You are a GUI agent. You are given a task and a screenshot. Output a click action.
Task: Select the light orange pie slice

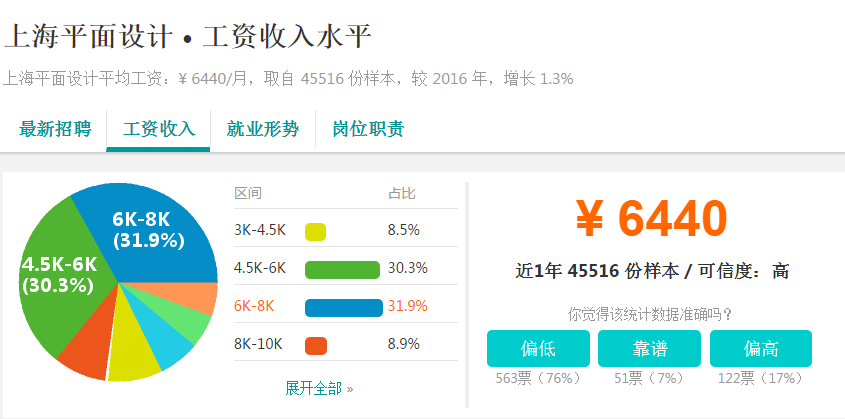click(194, 296)
